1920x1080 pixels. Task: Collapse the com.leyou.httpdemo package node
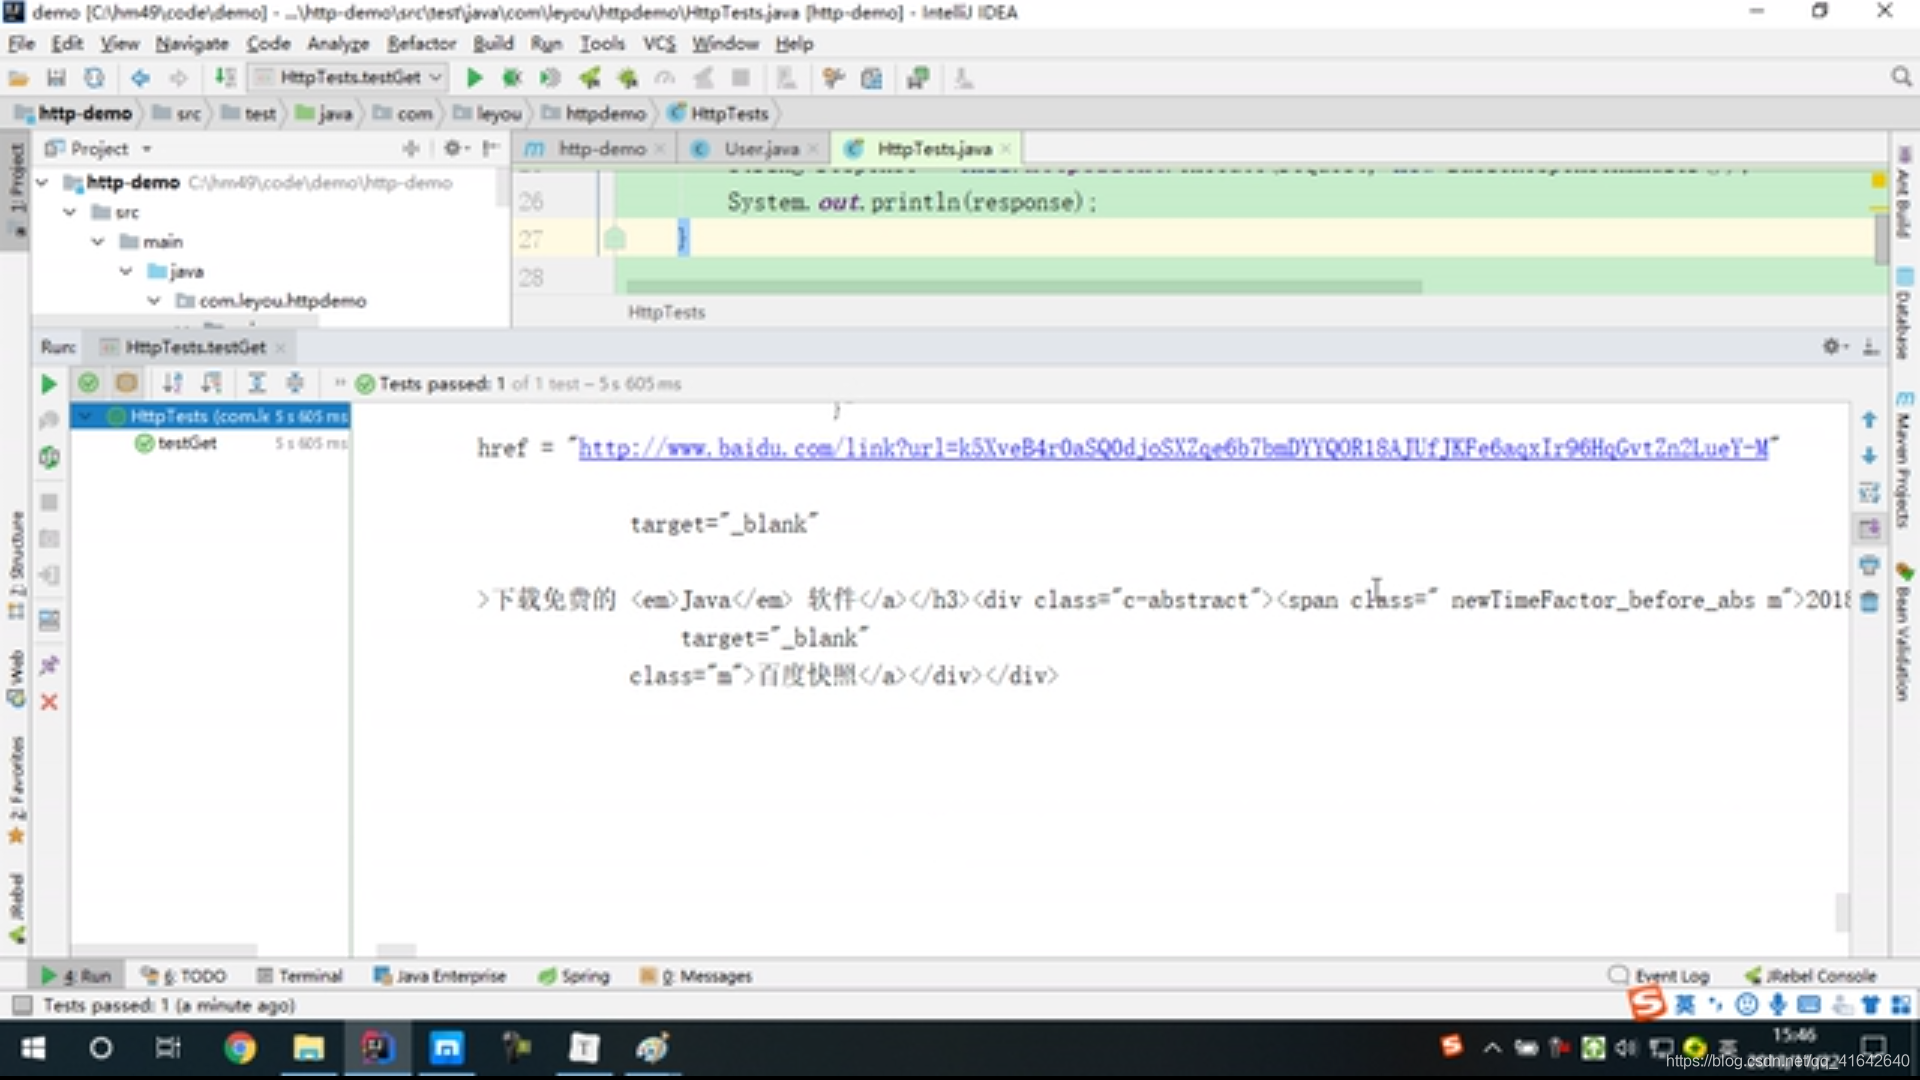pos(154,300)
